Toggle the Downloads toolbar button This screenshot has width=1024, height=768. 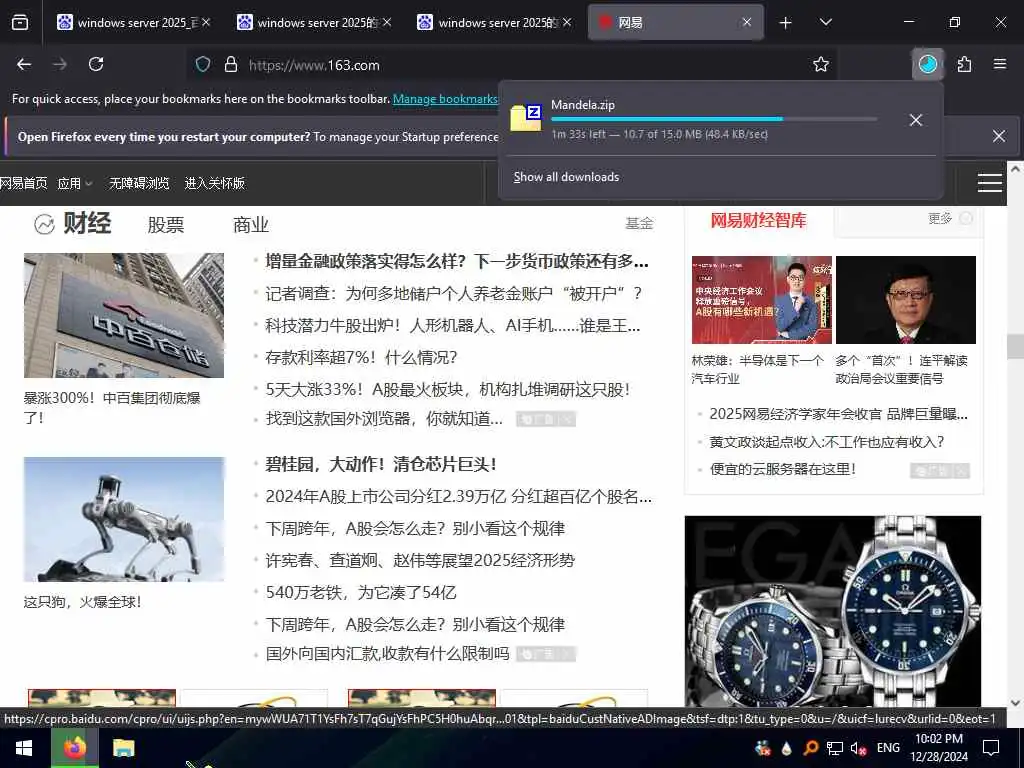pyautogui.click(x=927, y=64)
